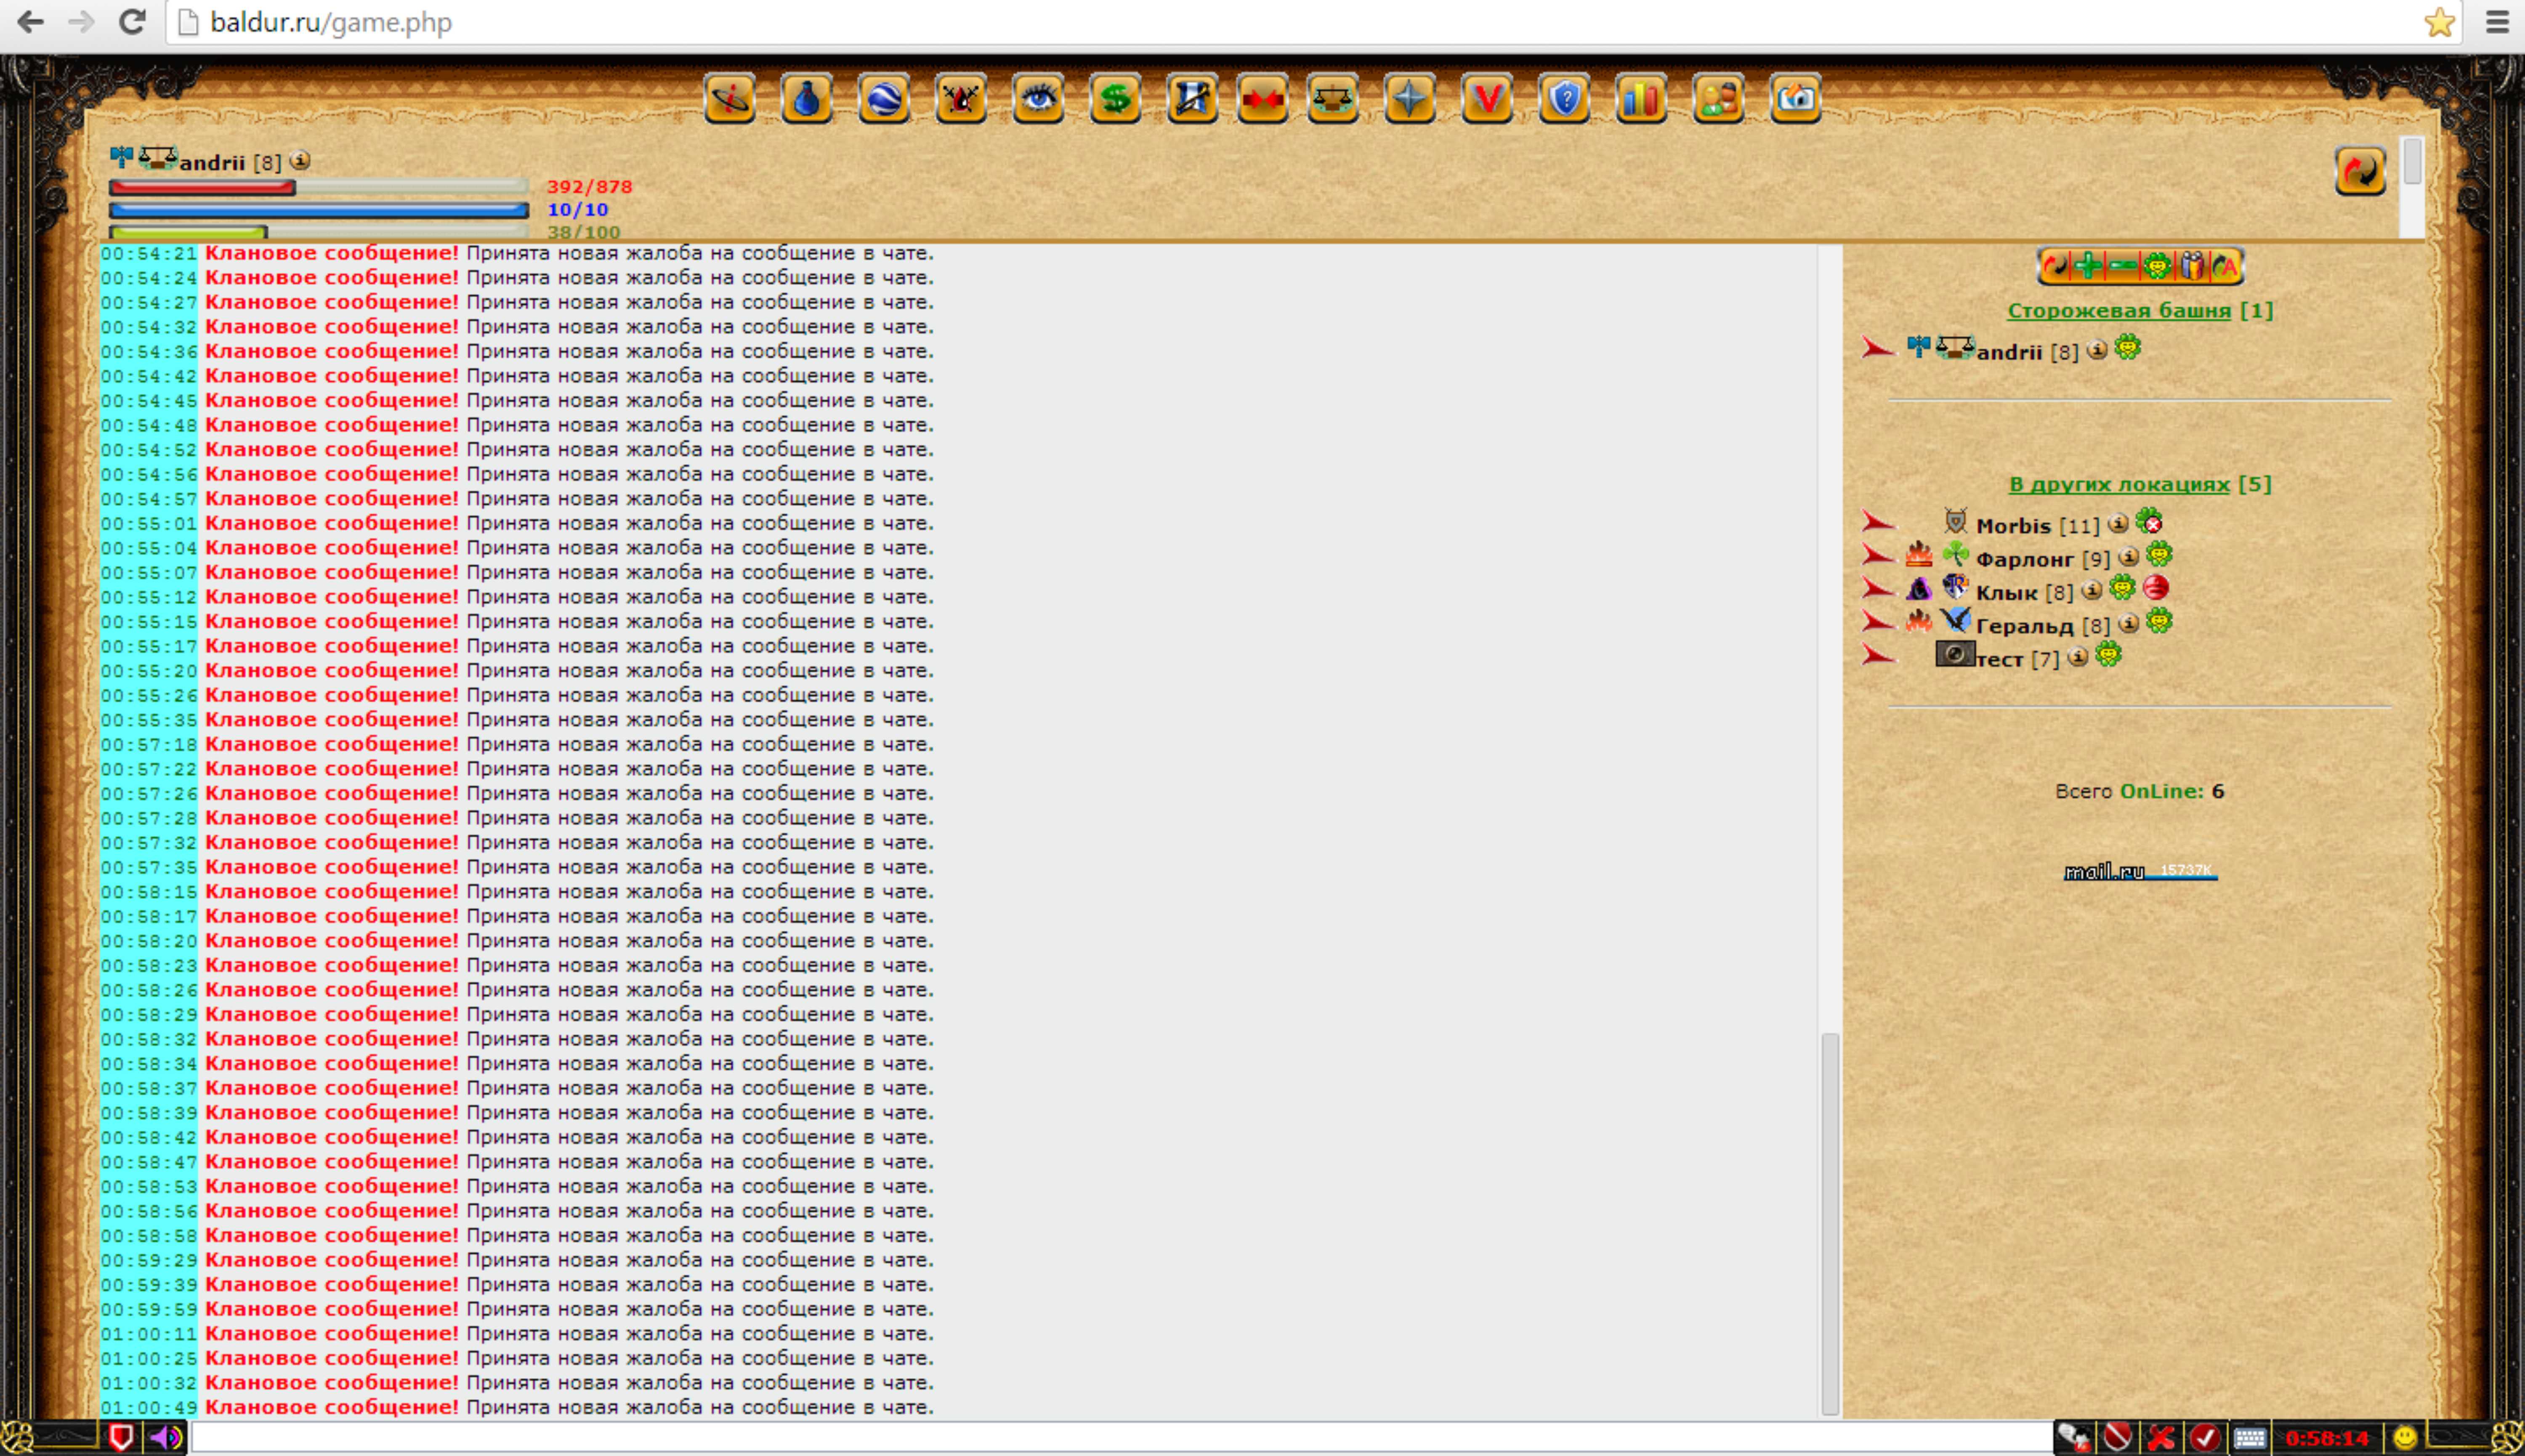Toggle the red shield icon in bottom bar
The width and height of the screenshot is (2525, 1456).
pyautogui.click(x=121, y=1438)
